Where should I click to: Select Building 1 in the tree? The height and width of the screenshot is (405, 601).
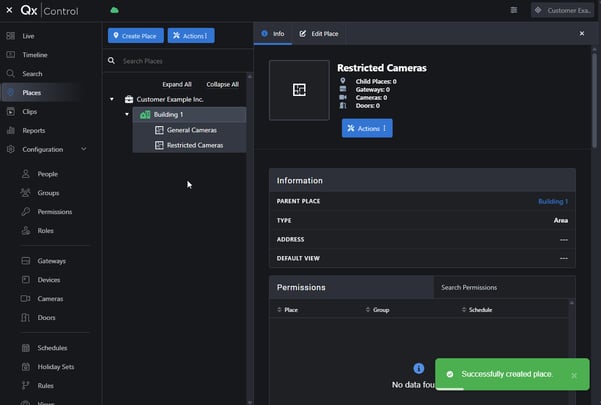pos(189,115)
